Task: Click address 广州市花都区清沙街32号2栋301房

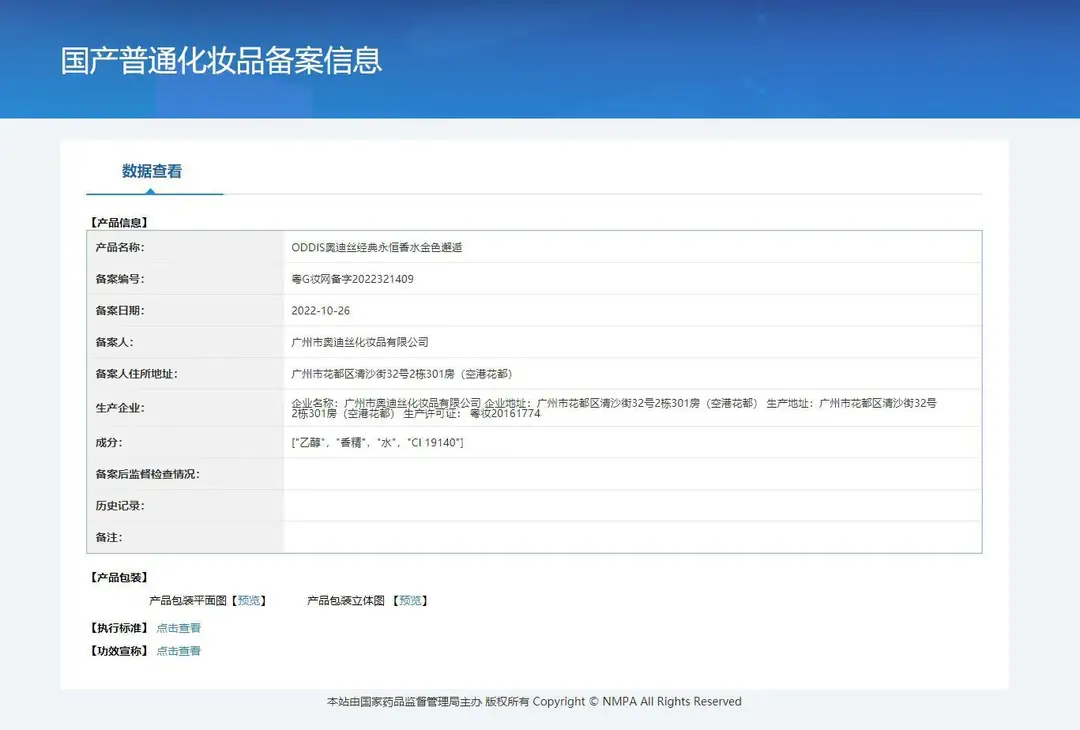Action: coord(402,374)
